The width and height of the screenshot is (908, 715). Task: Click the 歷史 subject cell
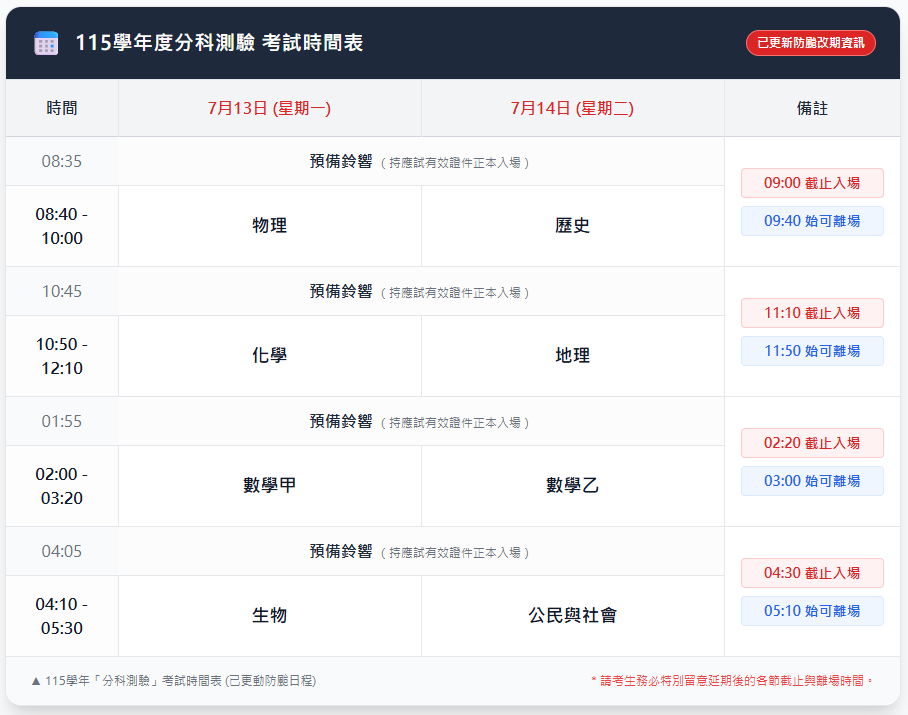[x=573, y=226]
